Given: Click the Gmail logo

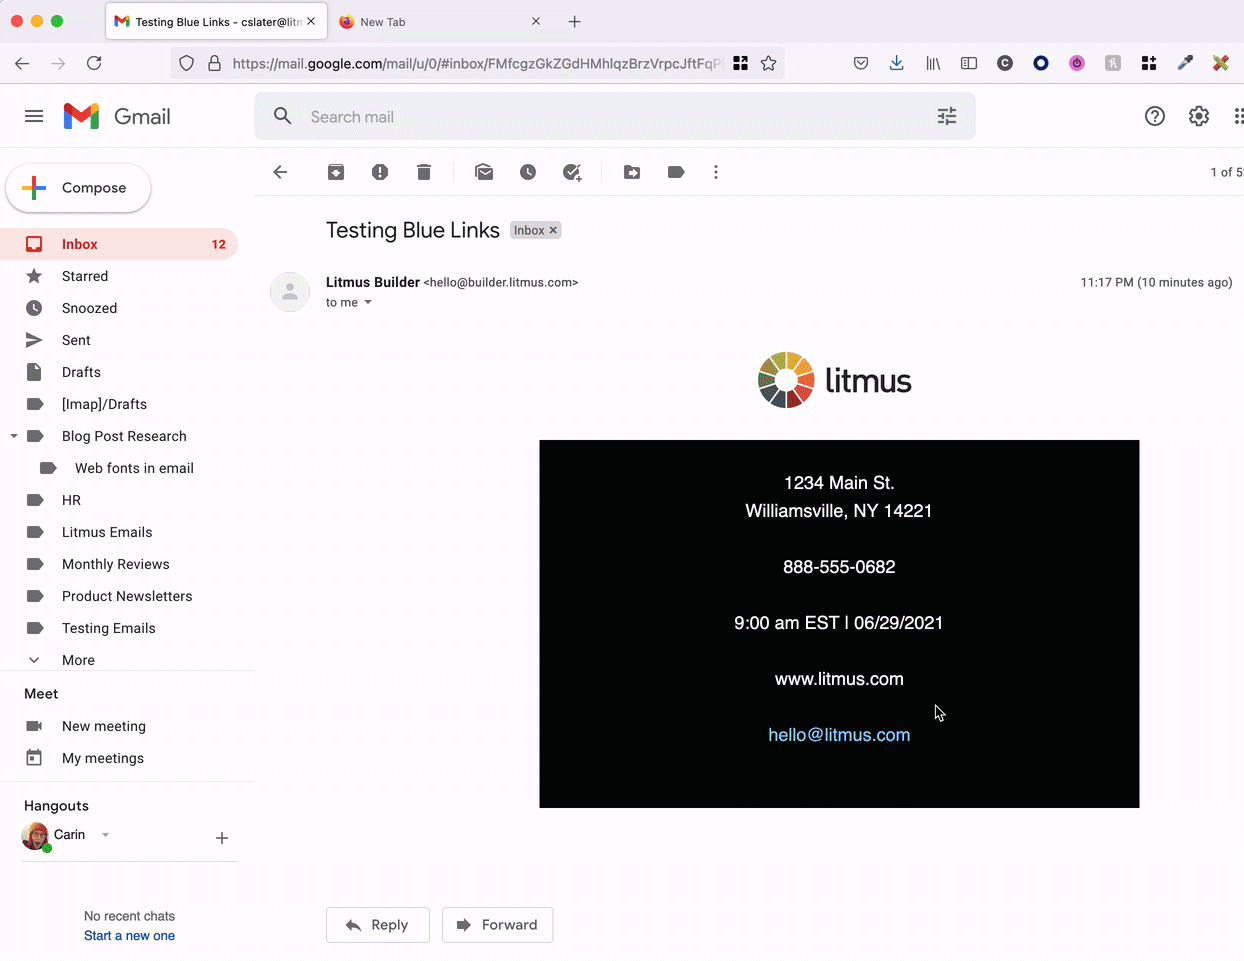Looking at the screenshot, I should (x=117, y=116).
